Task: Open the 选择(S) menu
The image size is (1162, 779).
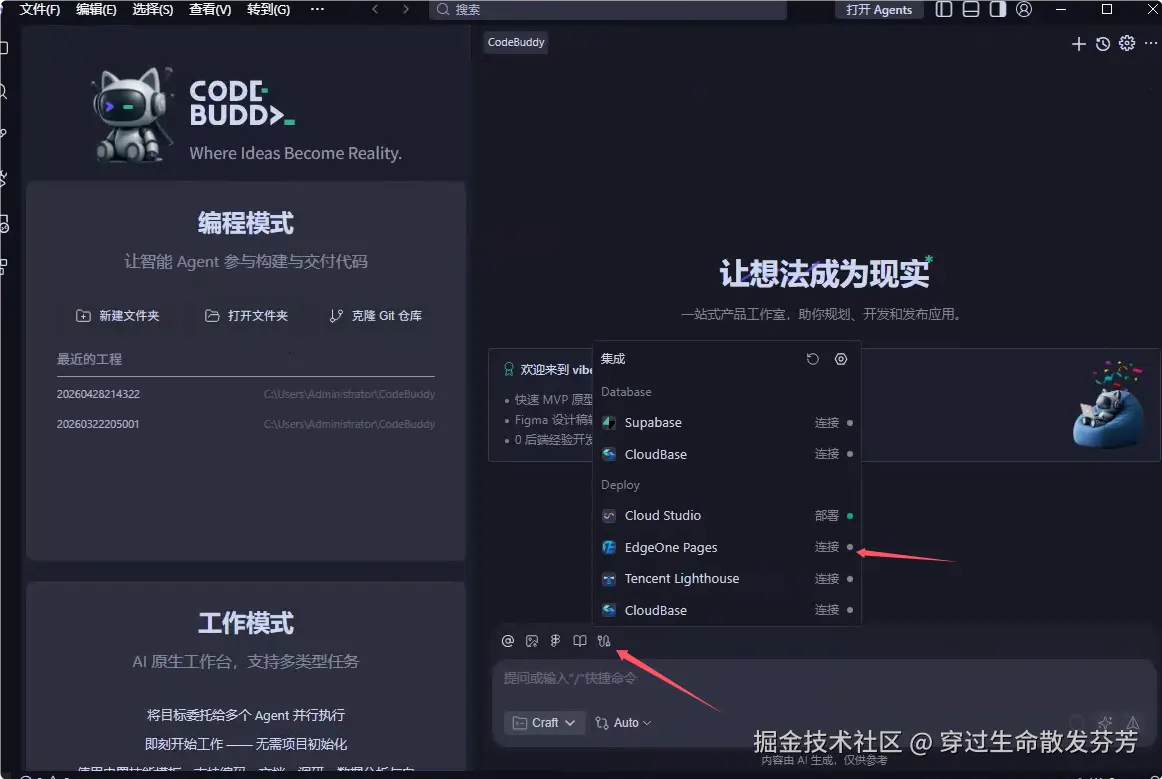Action: pos(153,10)
